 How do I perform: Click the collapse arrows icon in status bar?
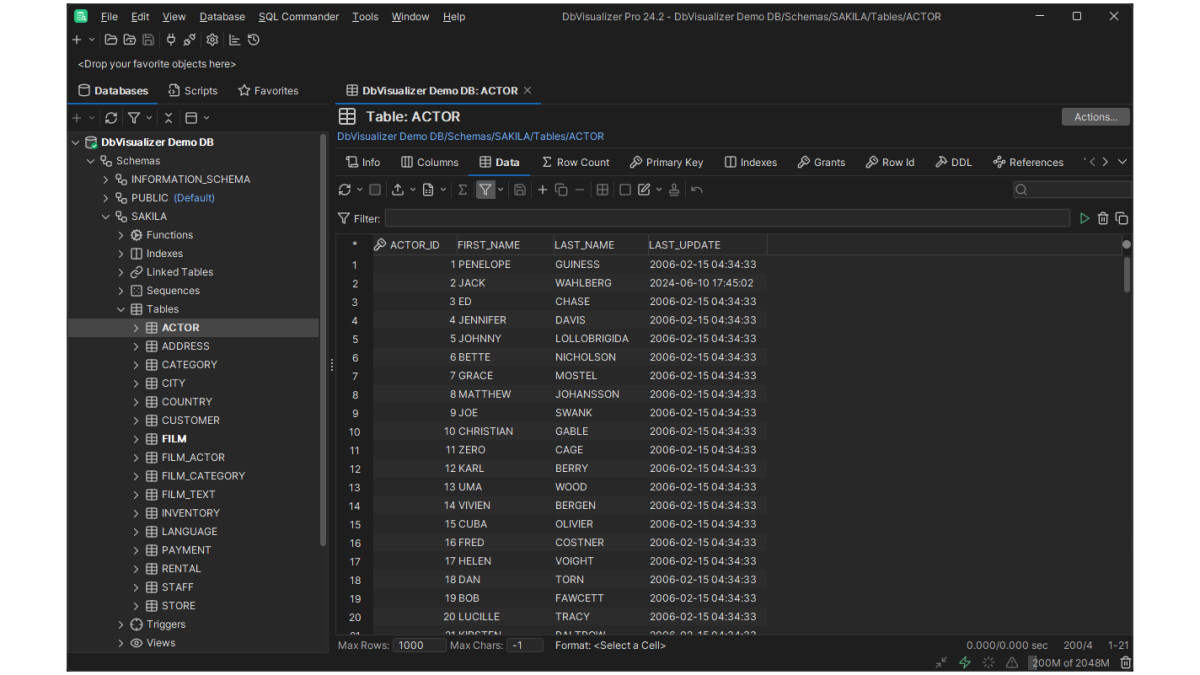pos(941,662)
